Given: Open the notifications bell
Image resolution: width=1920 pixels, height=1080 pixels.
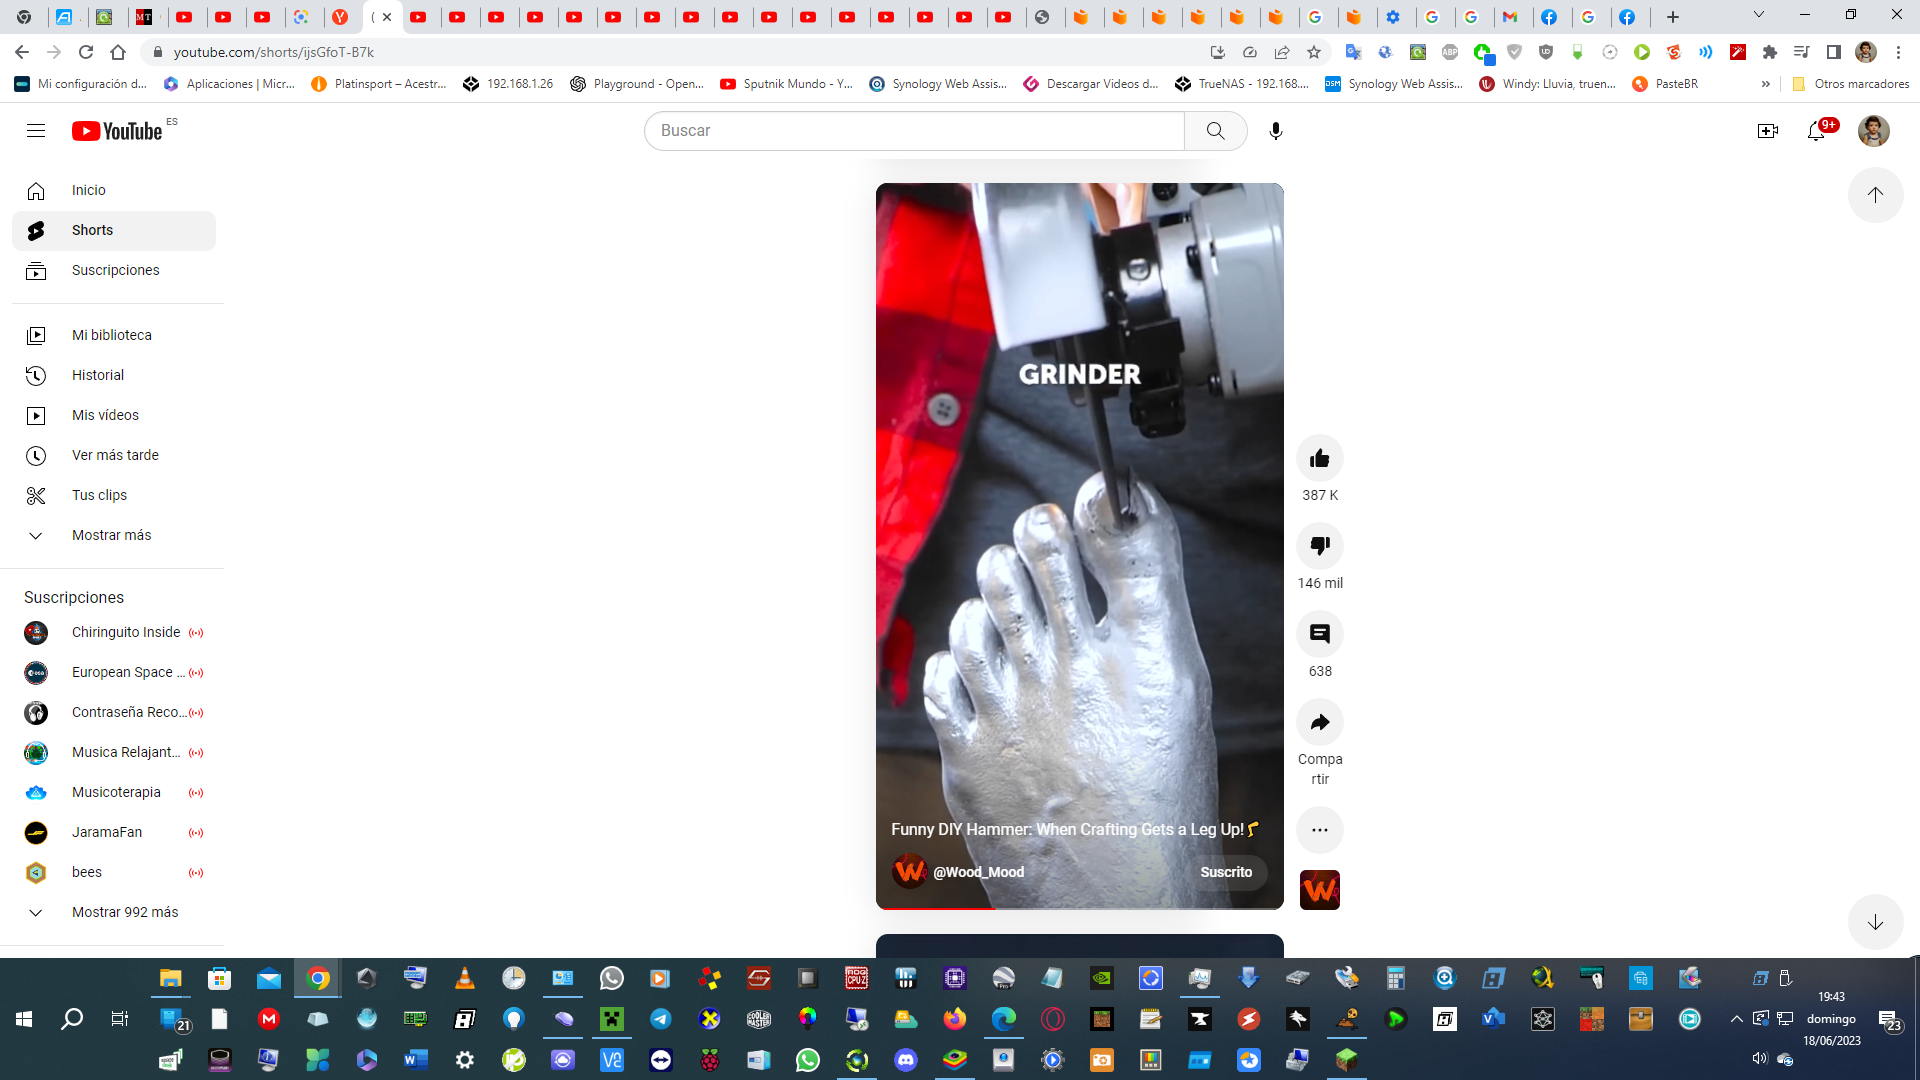Looking at the screenshot, I should pyautogui.click(x=1816, y=131).
